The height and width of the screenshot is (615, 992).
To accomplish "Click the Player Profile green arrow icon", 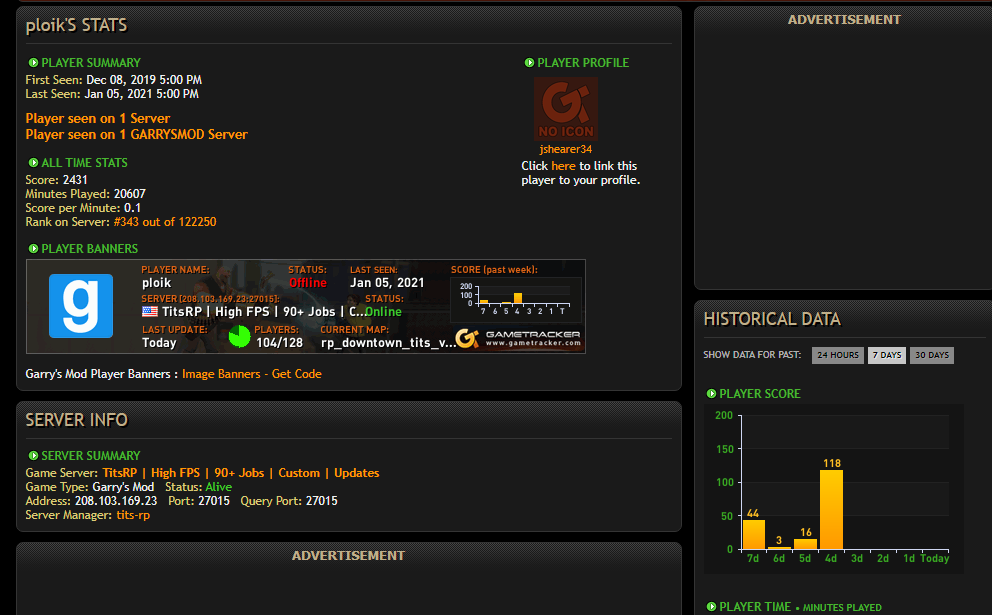I will pyautogui.click(x=530, y=63).
